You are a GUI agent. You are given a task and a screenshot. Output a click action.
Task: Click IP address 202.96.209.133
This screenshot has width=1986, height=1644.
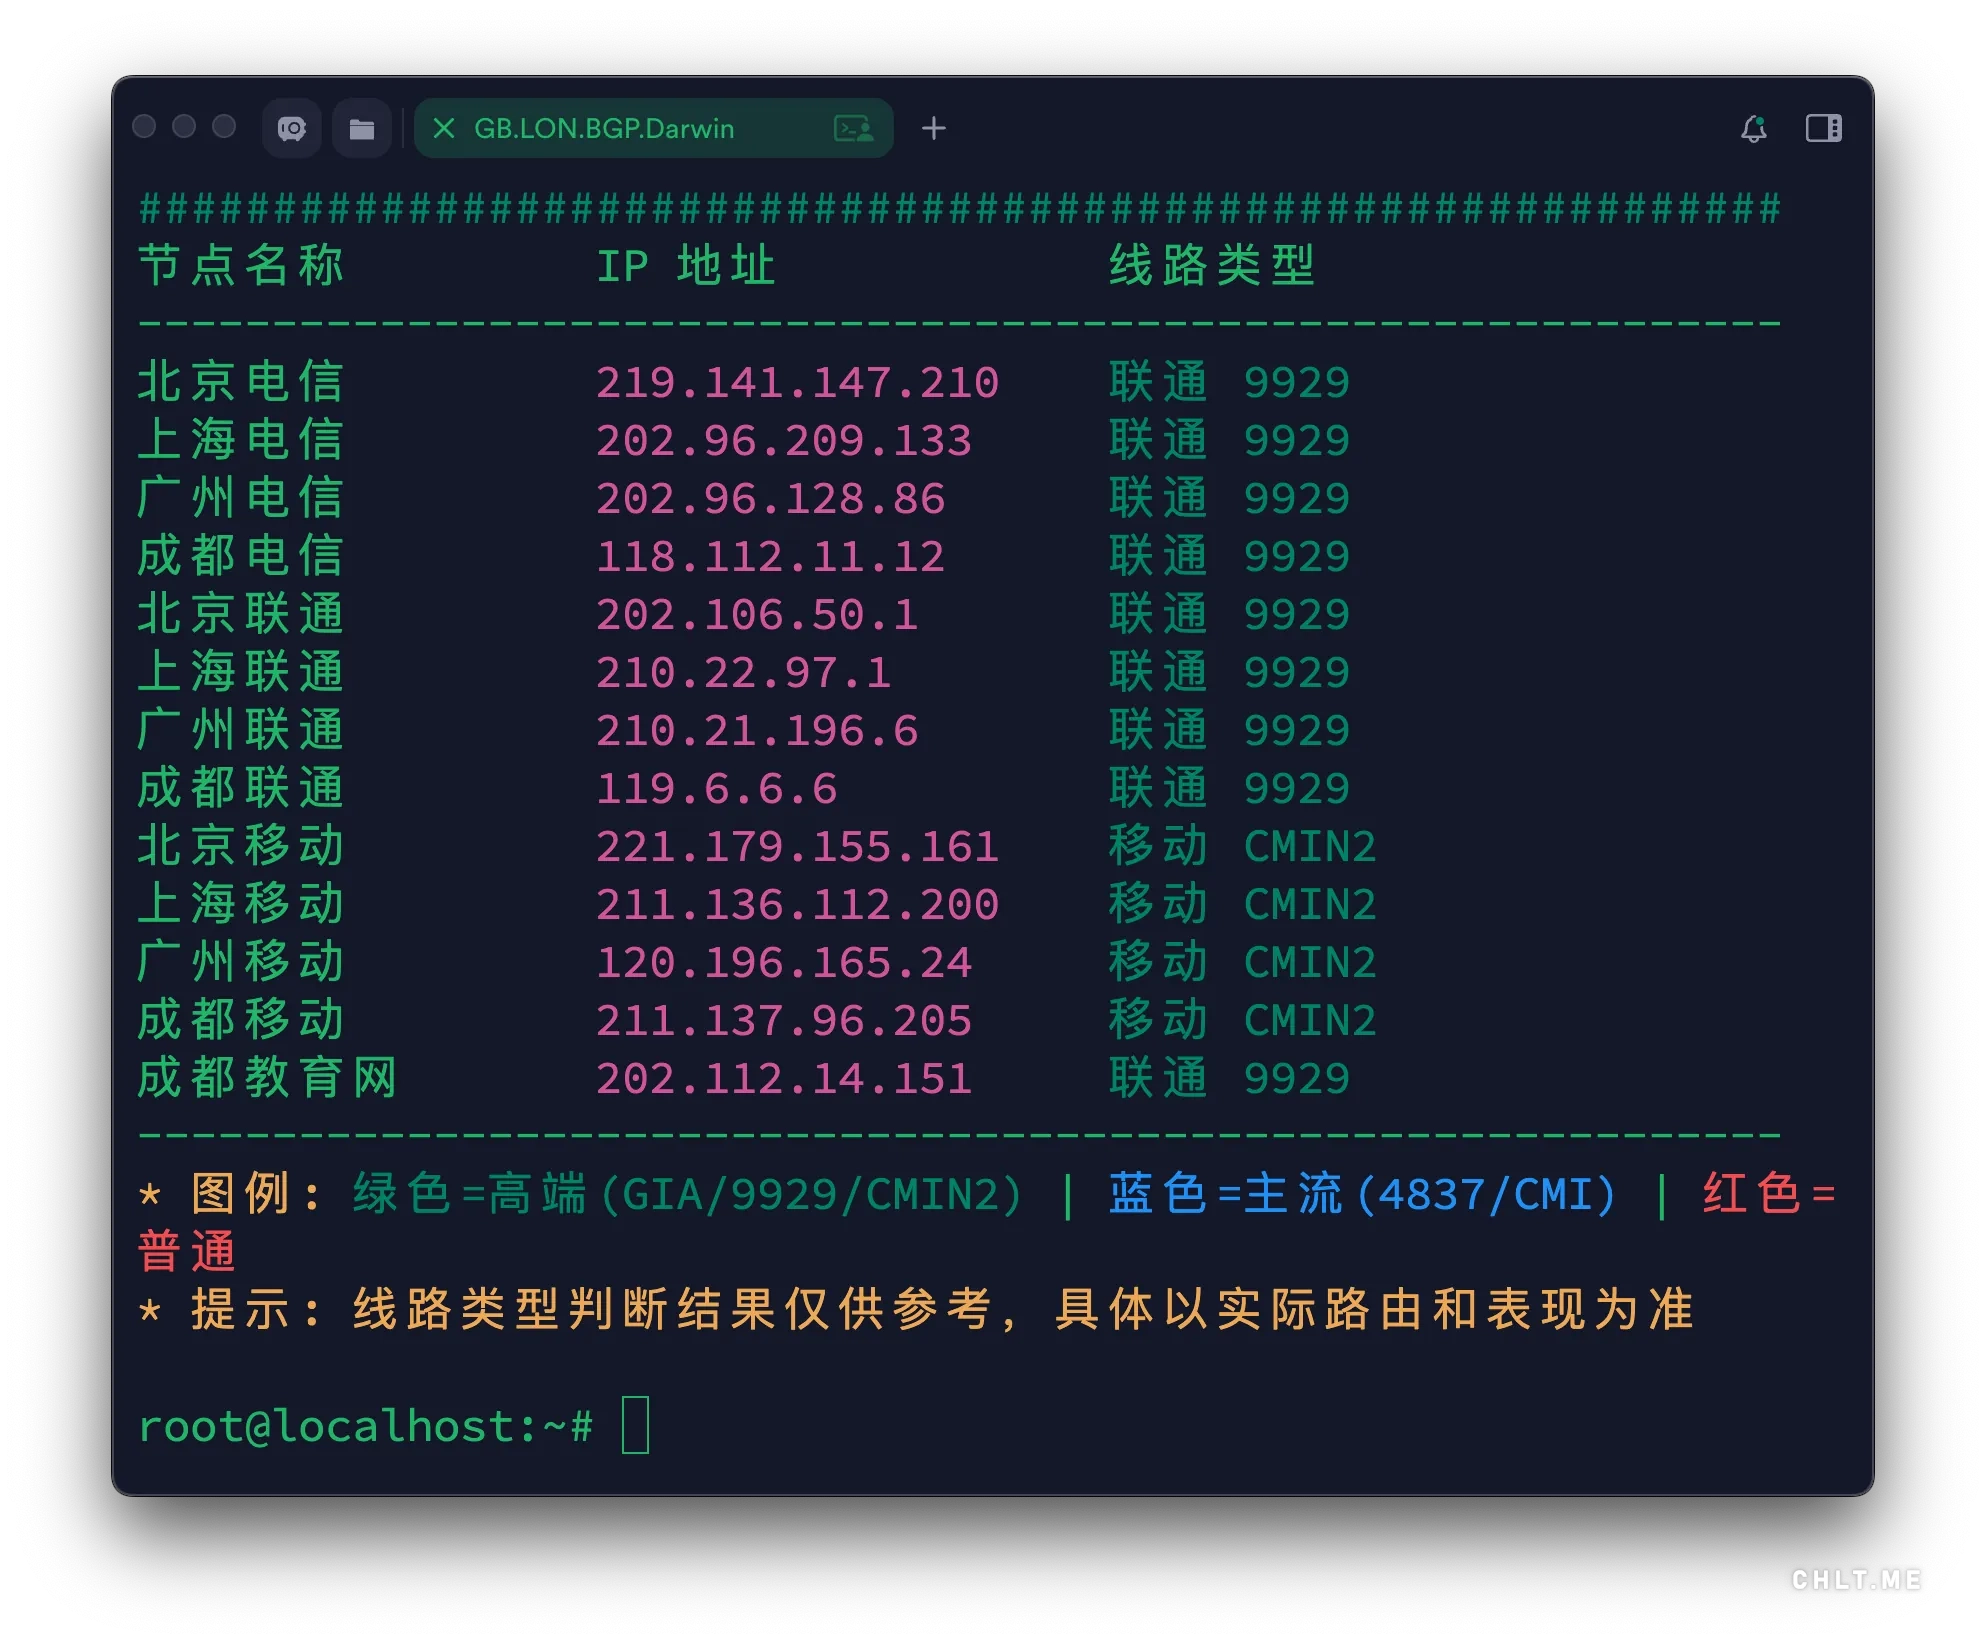784,441
